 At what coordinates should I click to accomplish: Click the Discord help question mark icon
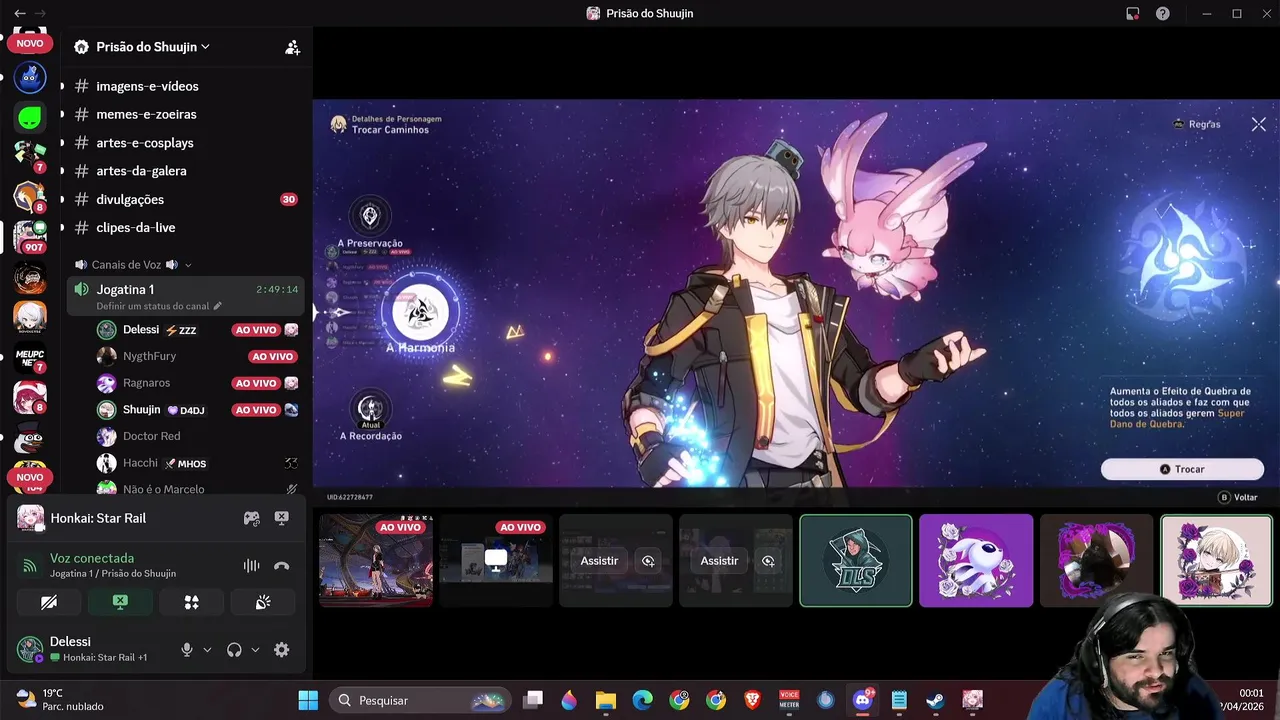click(x=1163, y=13)
